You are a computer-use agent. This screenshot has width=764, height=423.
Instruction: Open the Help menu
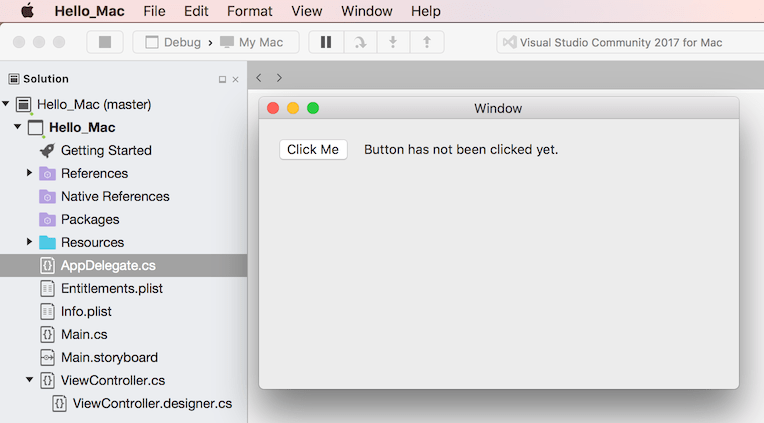coord(425,11)
